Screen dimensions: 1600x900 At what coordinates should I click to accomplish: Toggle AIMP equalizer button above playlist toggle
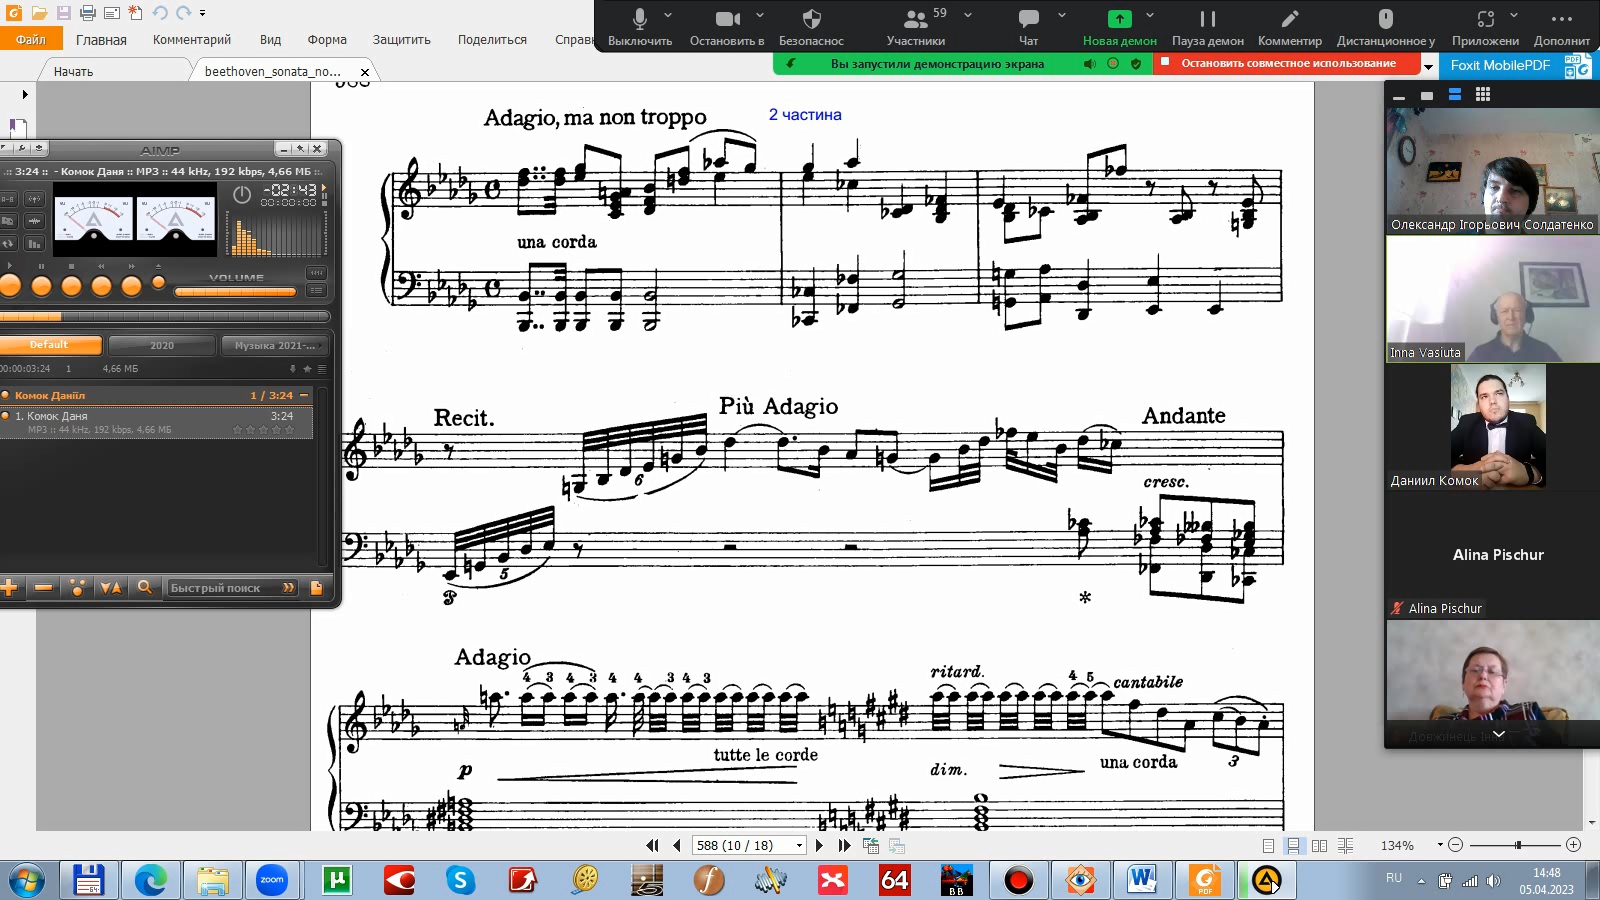tap(316, 273)
